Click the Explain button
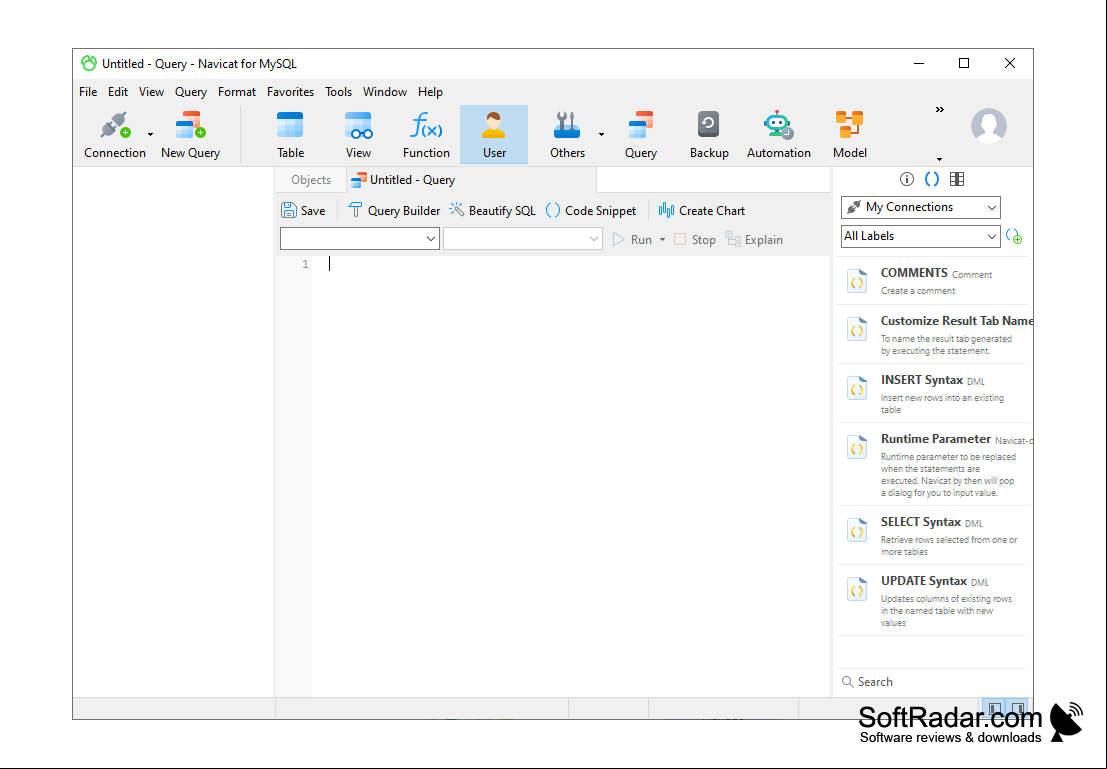The height and width of the screenshot is (769, 1107). (x=754, y=239)
